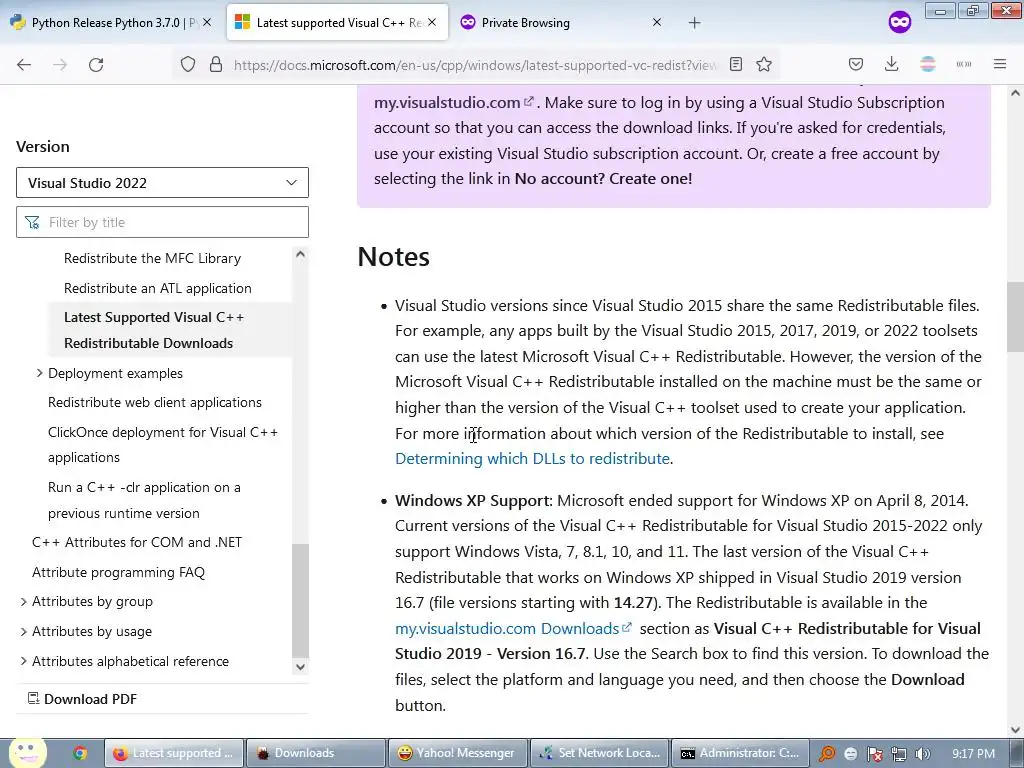Screen dimensions: 1024x768
Task: Open the tracking protection shield icon
Action: pyautogui.click(x=188, y=65)
